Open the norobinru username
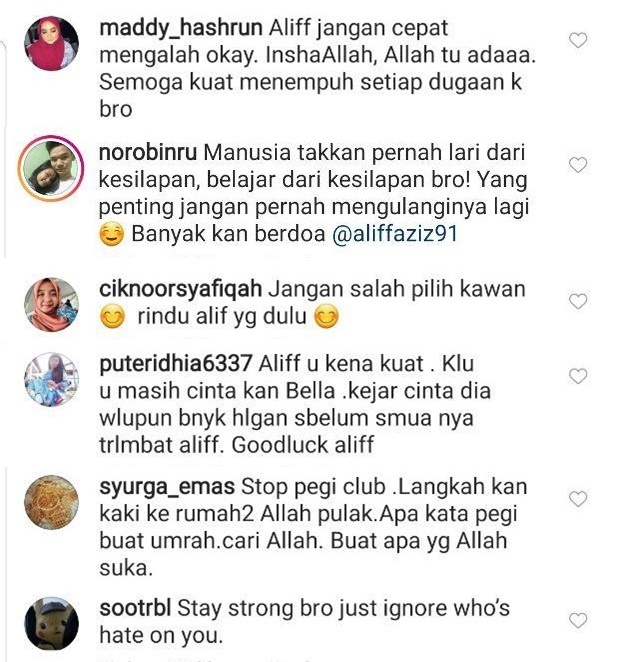Screen dimensions: 621x662 point(148,152)
